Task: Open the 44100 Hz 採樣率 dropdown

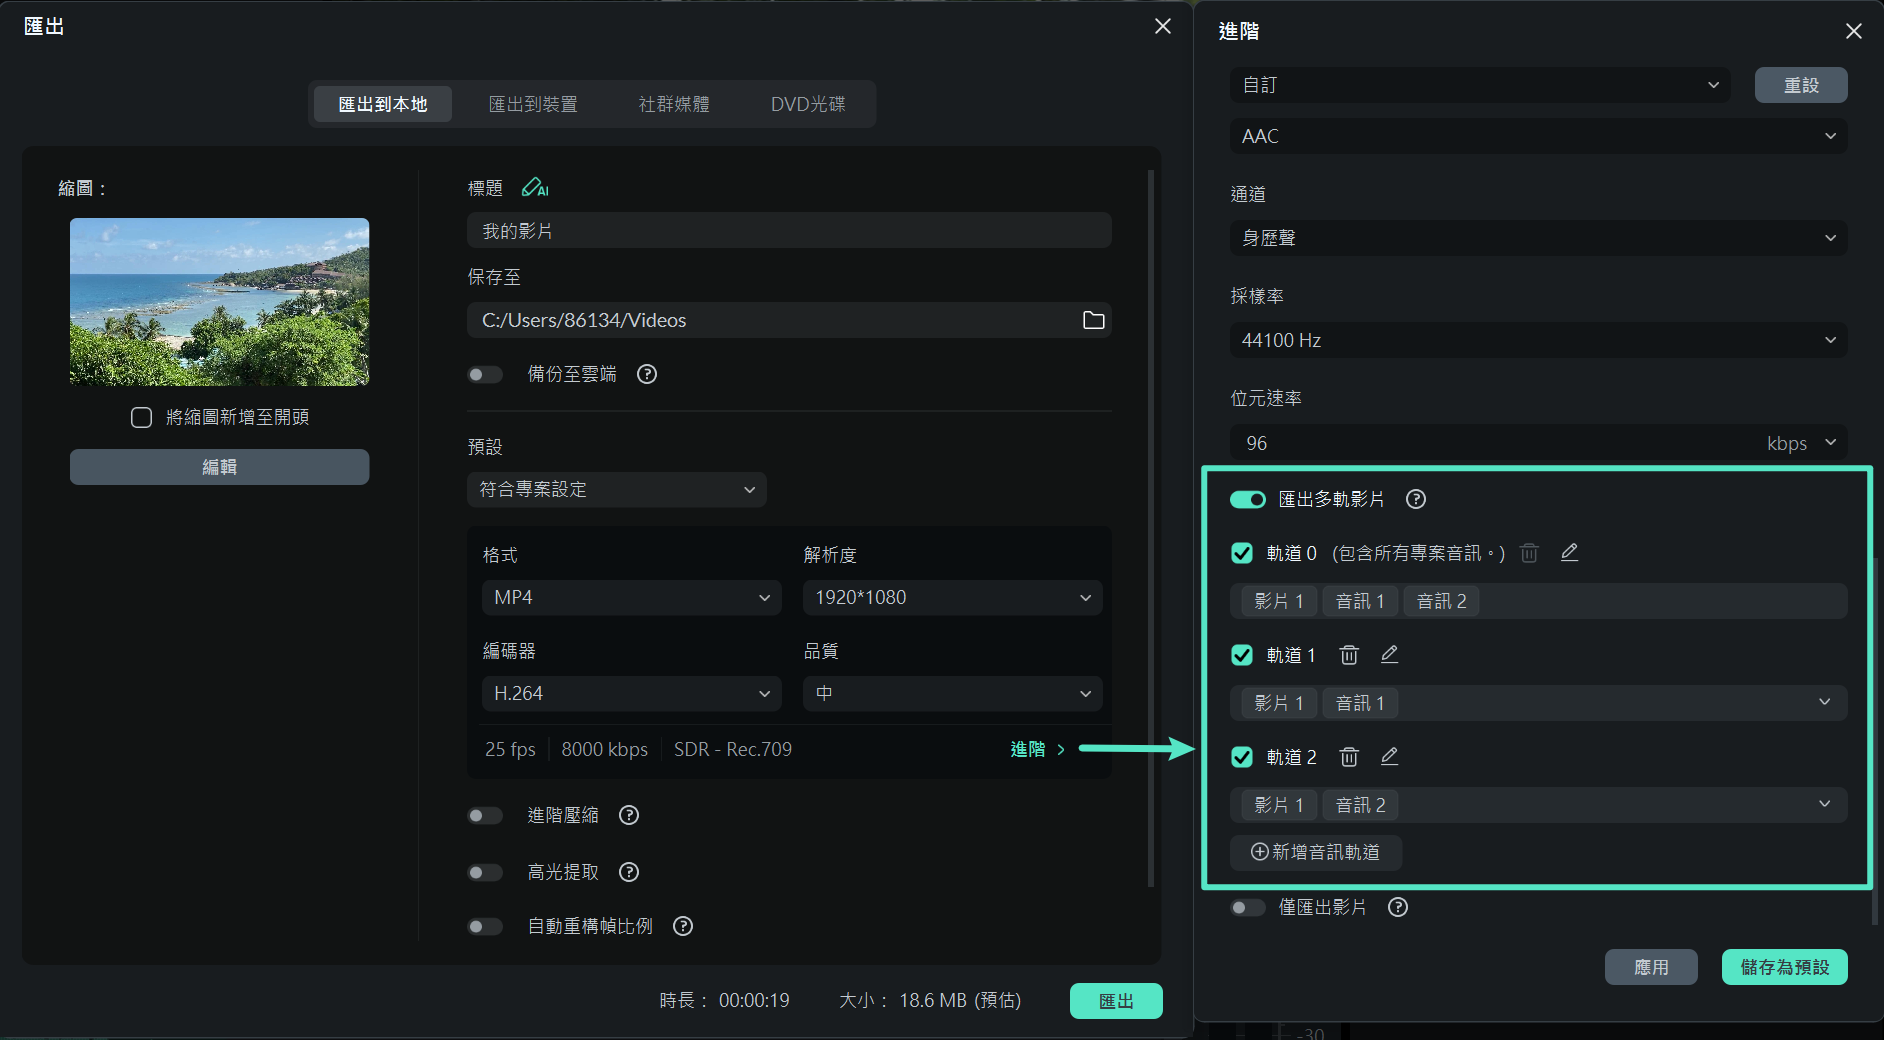Action: (1538, 340)
